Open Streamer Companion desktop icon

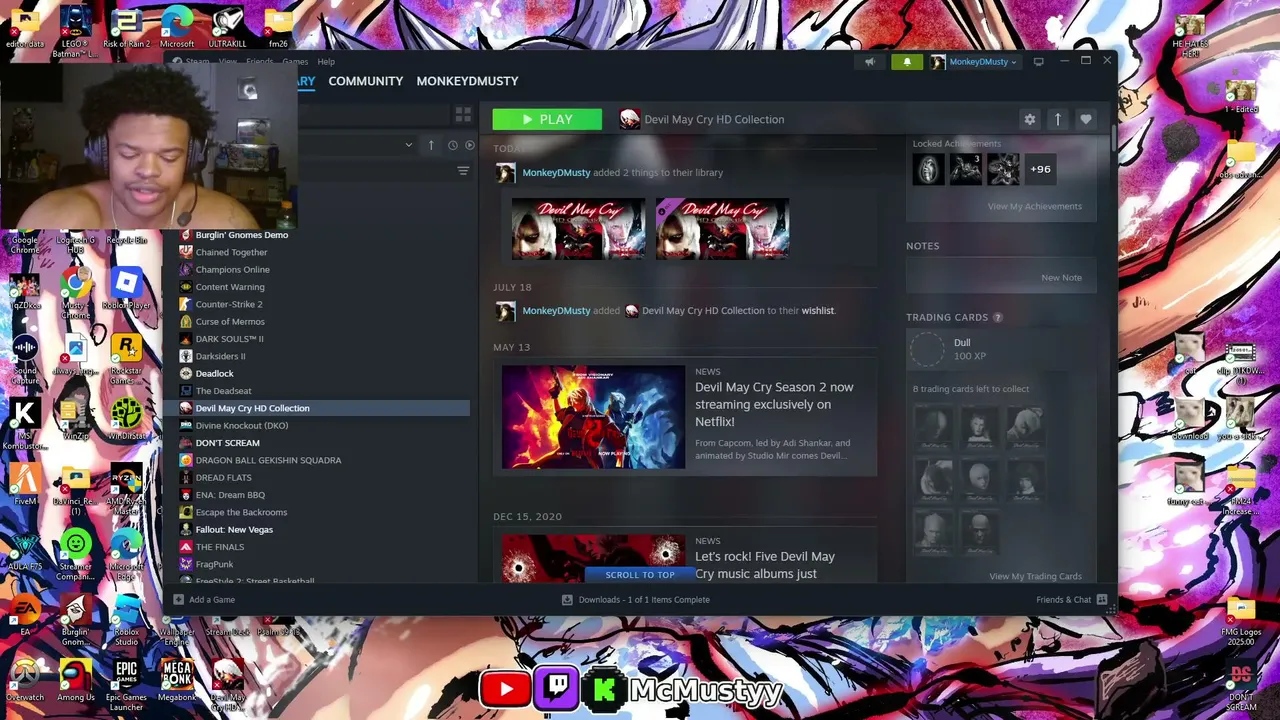click(75, 554)
